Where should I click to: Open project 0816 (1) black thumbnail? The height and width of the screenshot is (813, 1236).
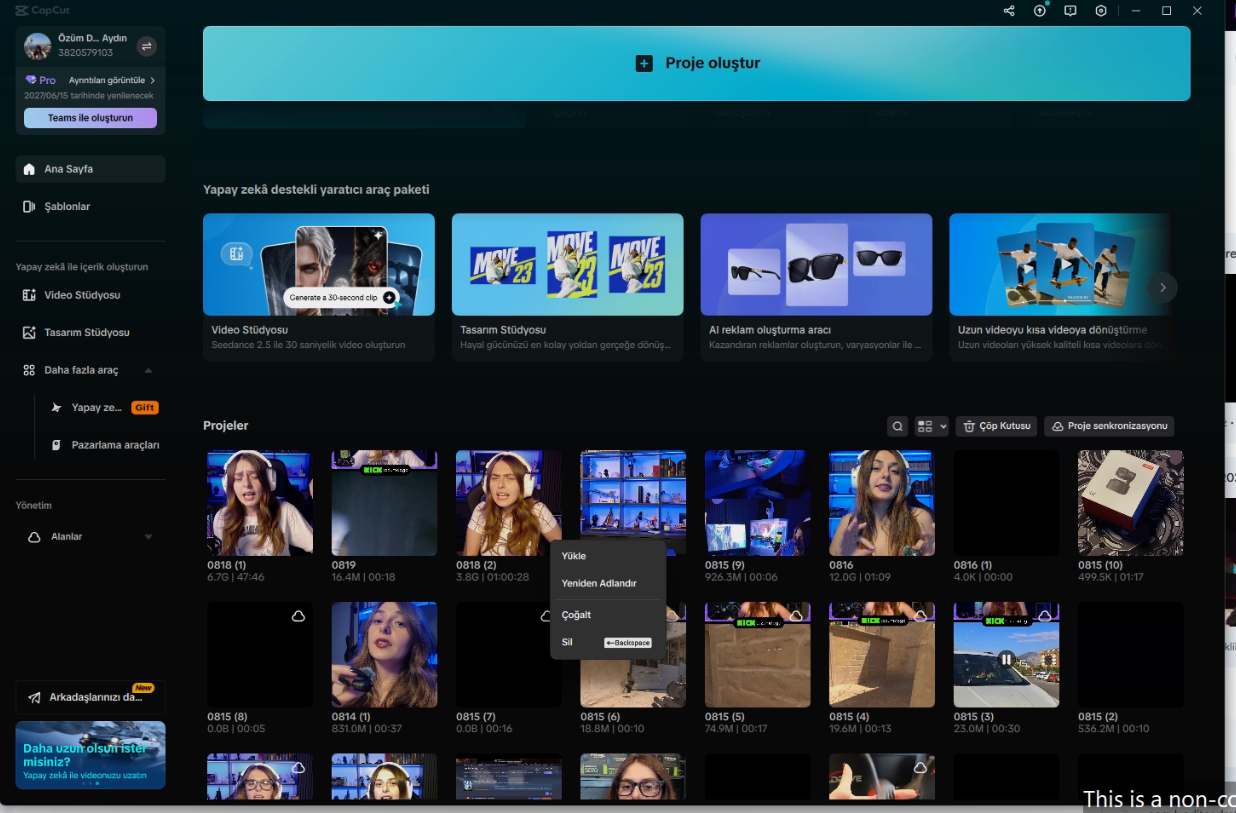tap(1006, 503)
